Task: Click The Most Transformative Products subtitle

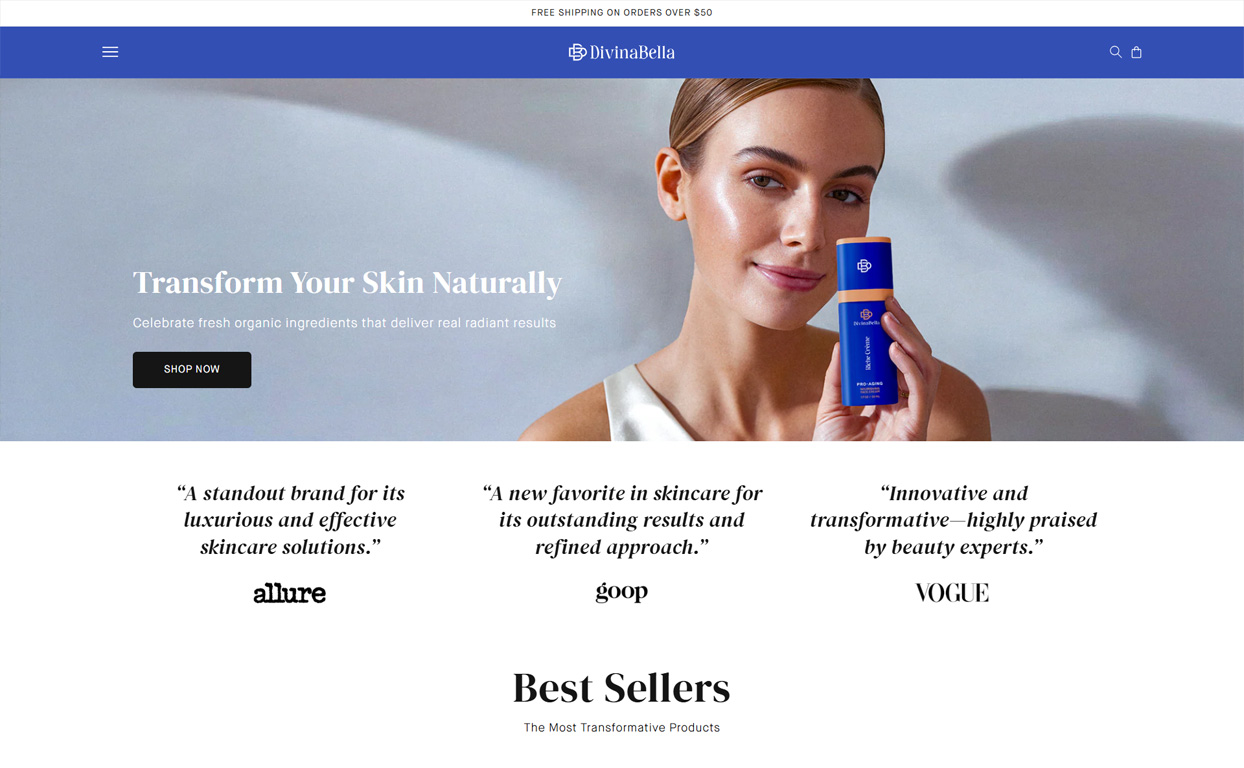Action: click(x=622, y=728)
